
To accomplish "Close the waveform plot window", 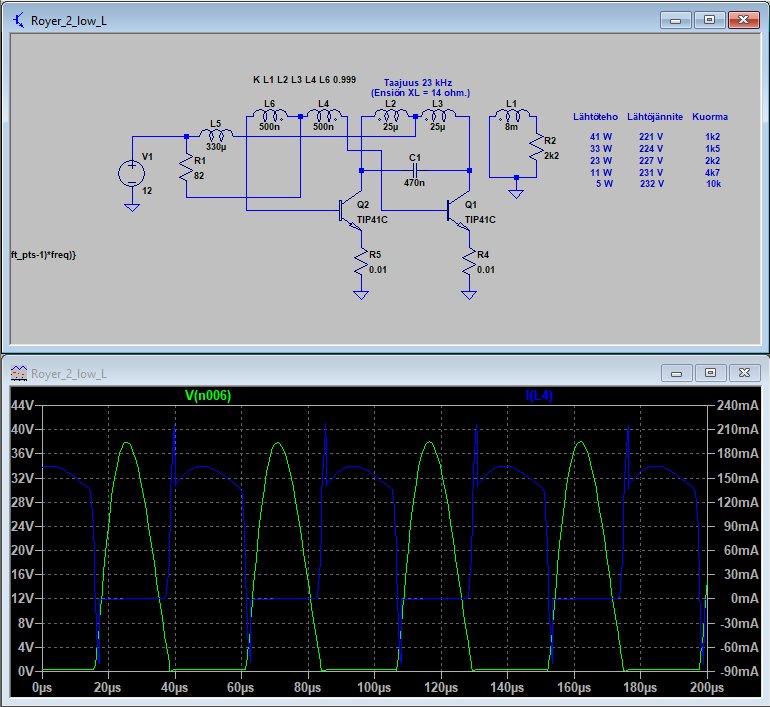I will coord(742,373).
